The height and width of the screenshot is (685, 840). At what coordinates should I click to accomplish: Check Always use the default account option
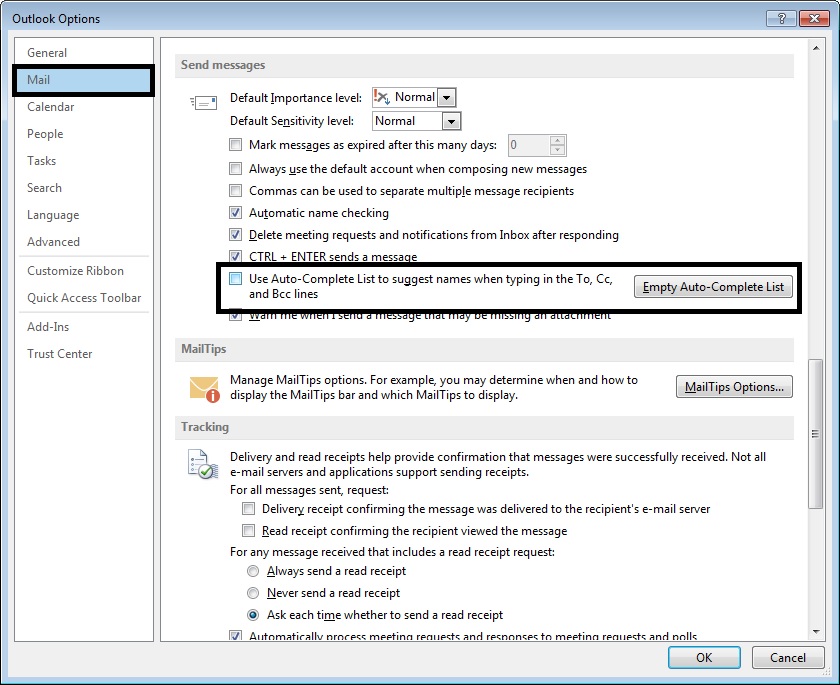pyautogui.click(x=235, y=169)
